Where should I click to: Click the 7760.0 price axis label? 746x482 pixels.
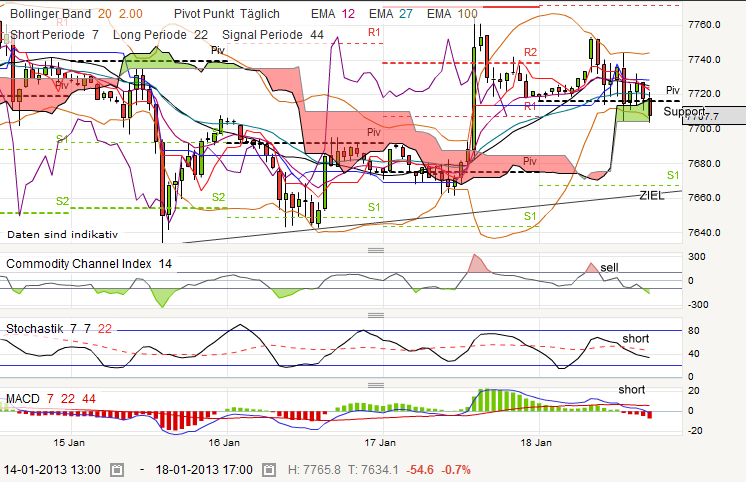(704, 25)
